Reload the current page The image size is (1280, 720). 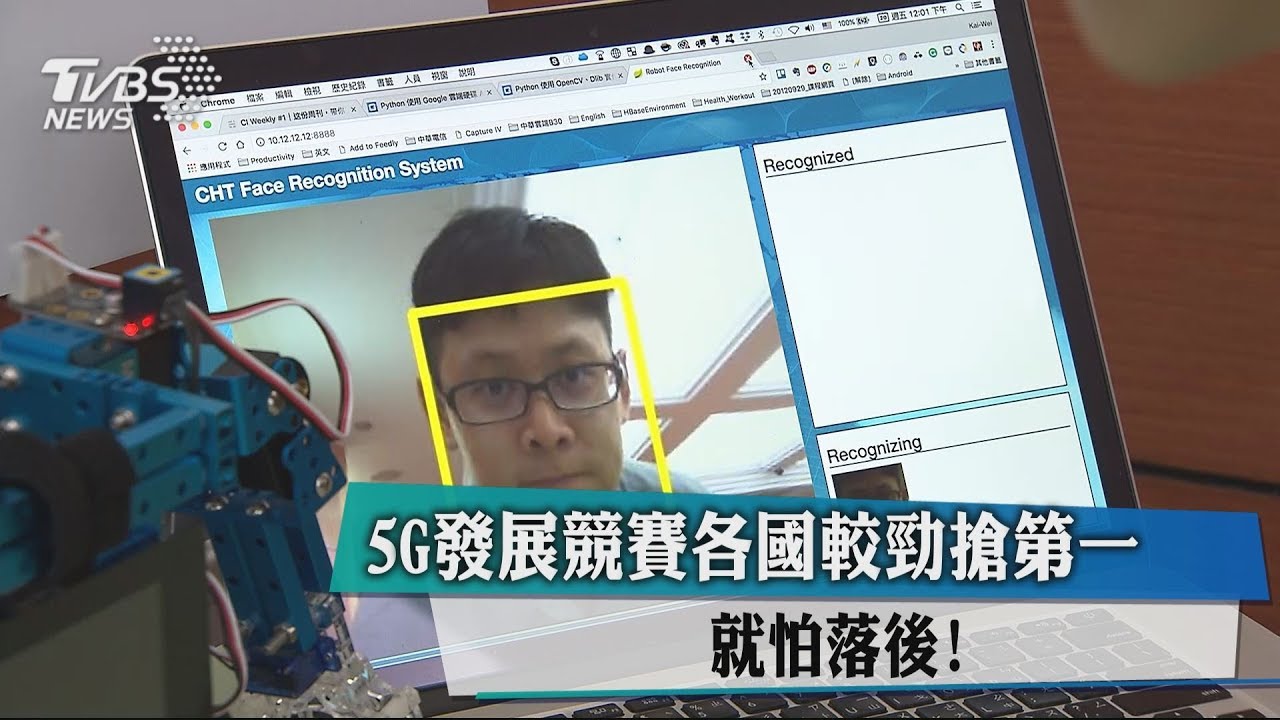click(x=222, y=146)
